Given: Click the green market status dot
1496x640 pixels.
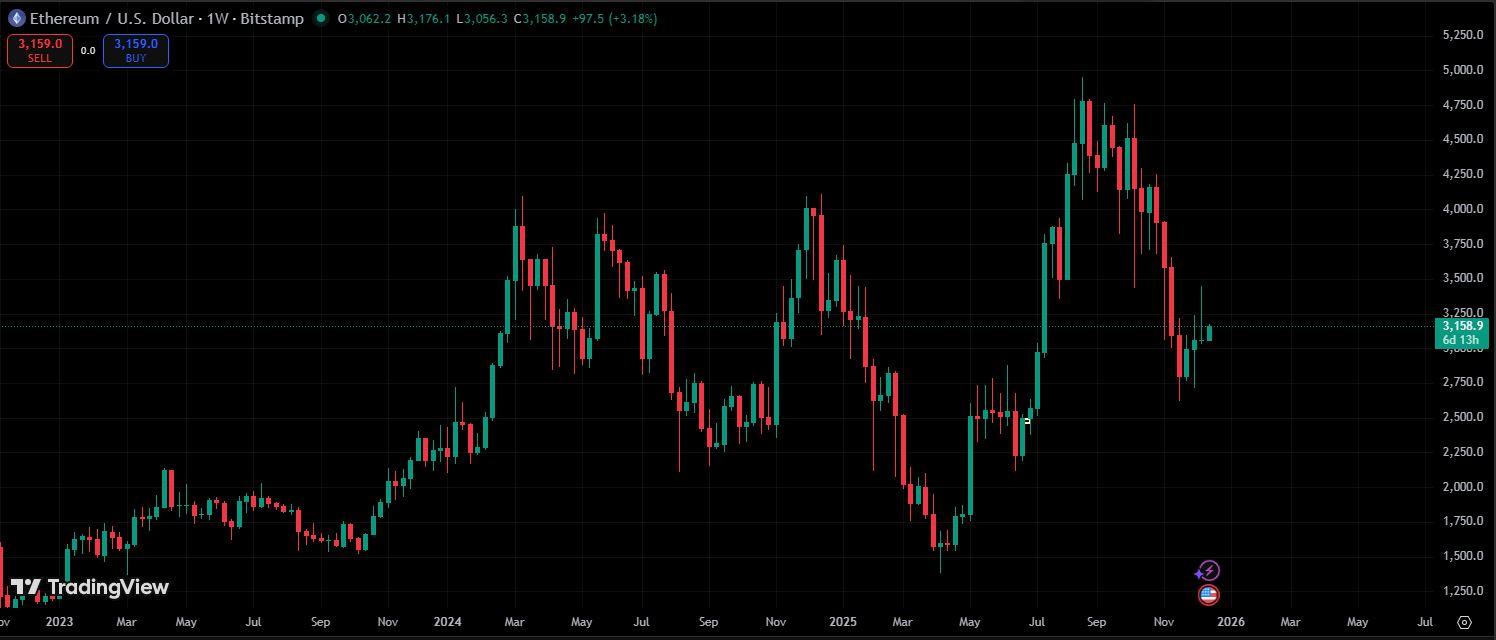Looking at the screenshot, I should (320, 18).
